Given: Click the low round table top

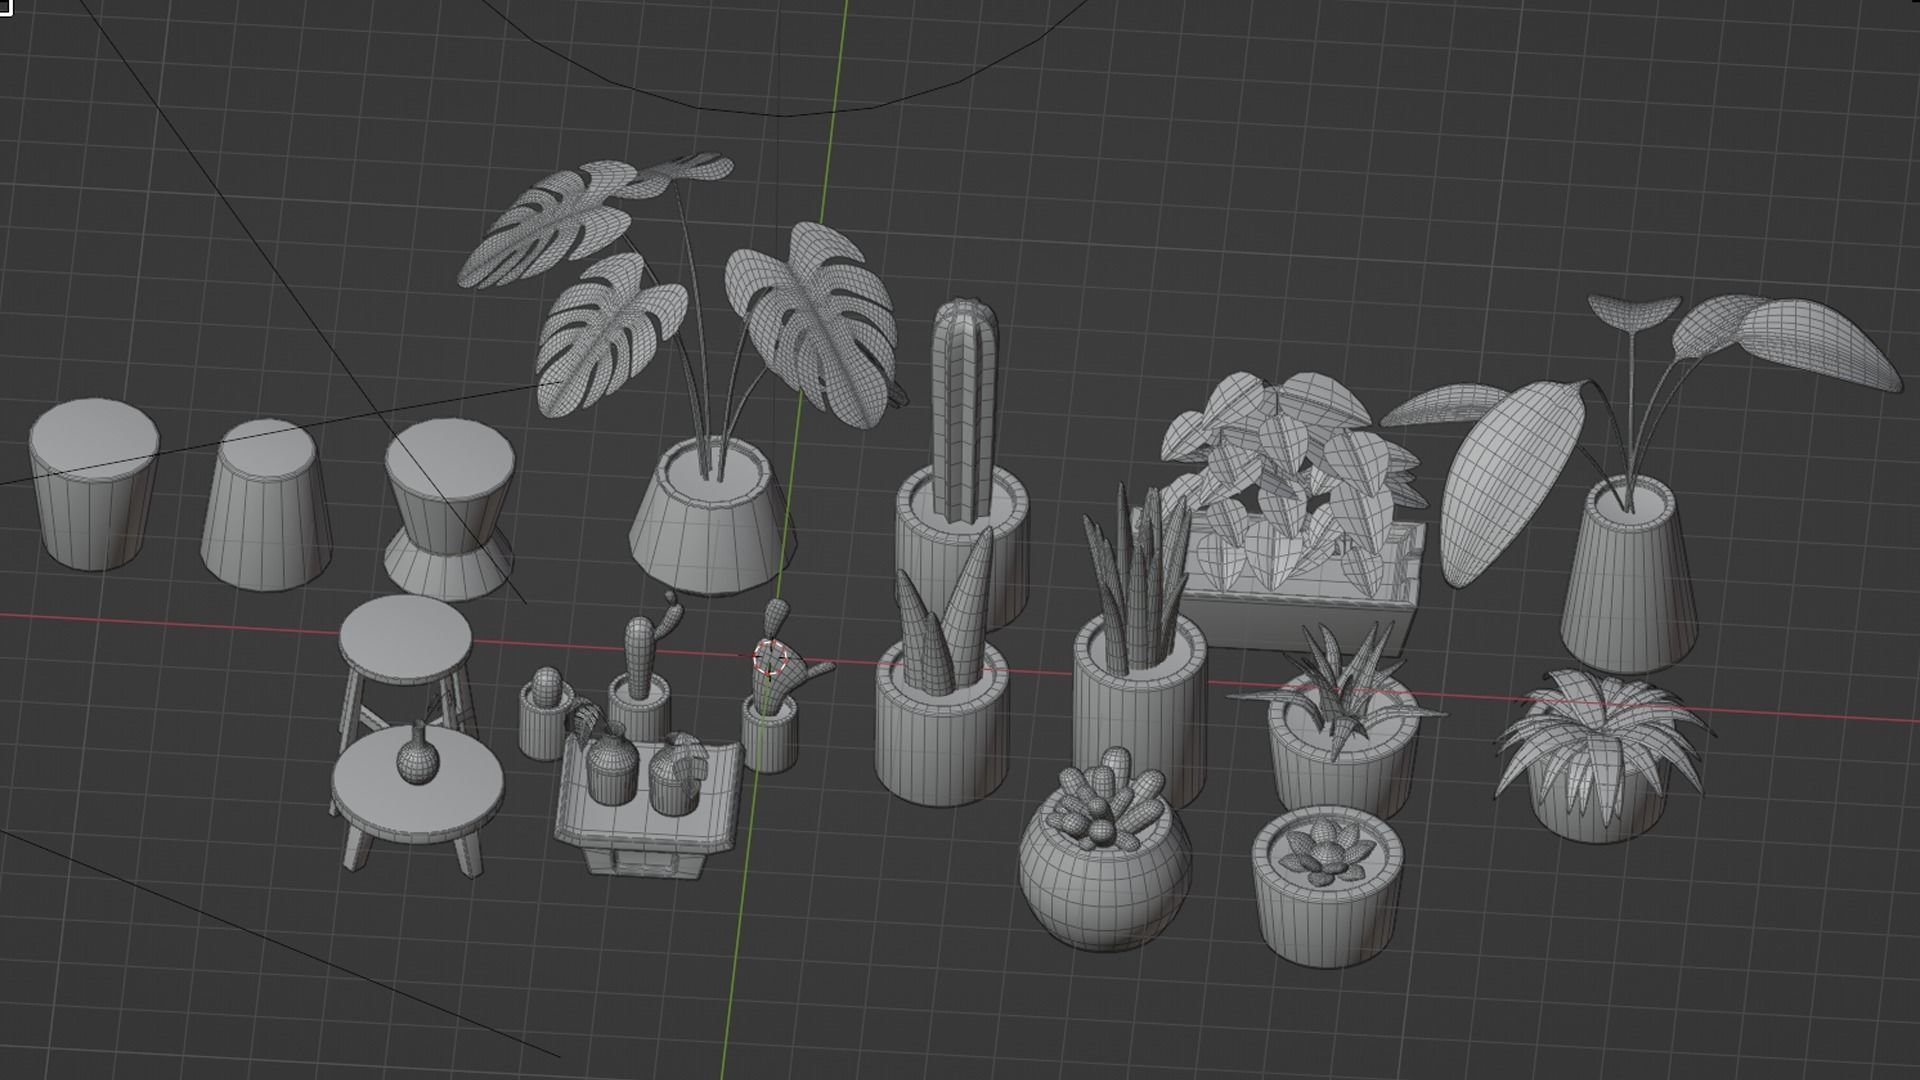Looking at the screenshot, I should (417, 787).
